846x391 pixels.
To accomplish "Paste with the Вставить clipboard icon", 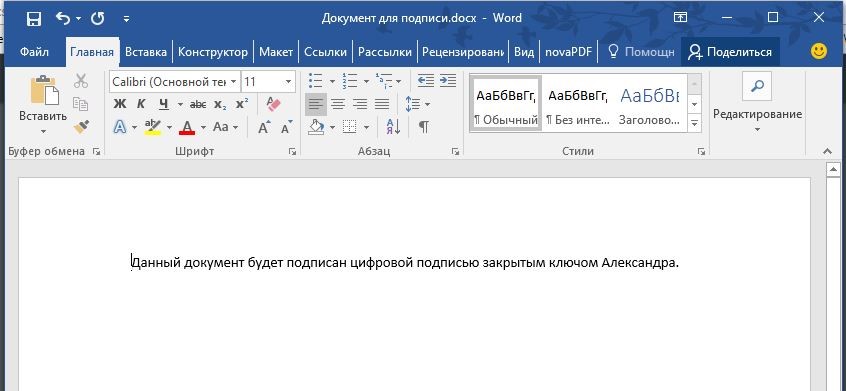I will click(43, 90).
